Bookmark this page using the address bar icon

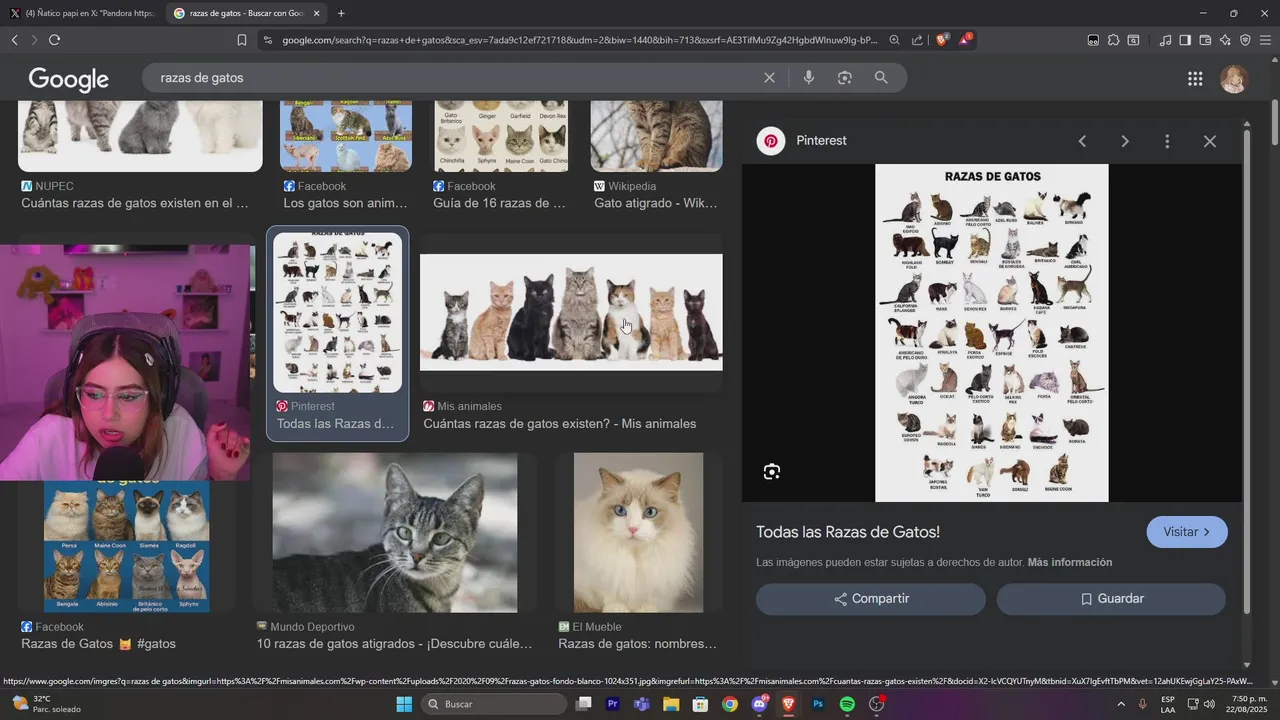point(241,40)
